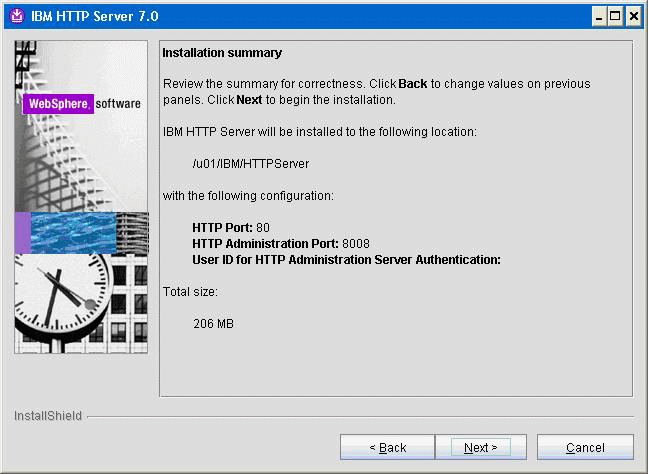The width and height of the screenshot is (648, 474).
Task: Select the 'Installation summary' heading
Action: tap(222, 53)
